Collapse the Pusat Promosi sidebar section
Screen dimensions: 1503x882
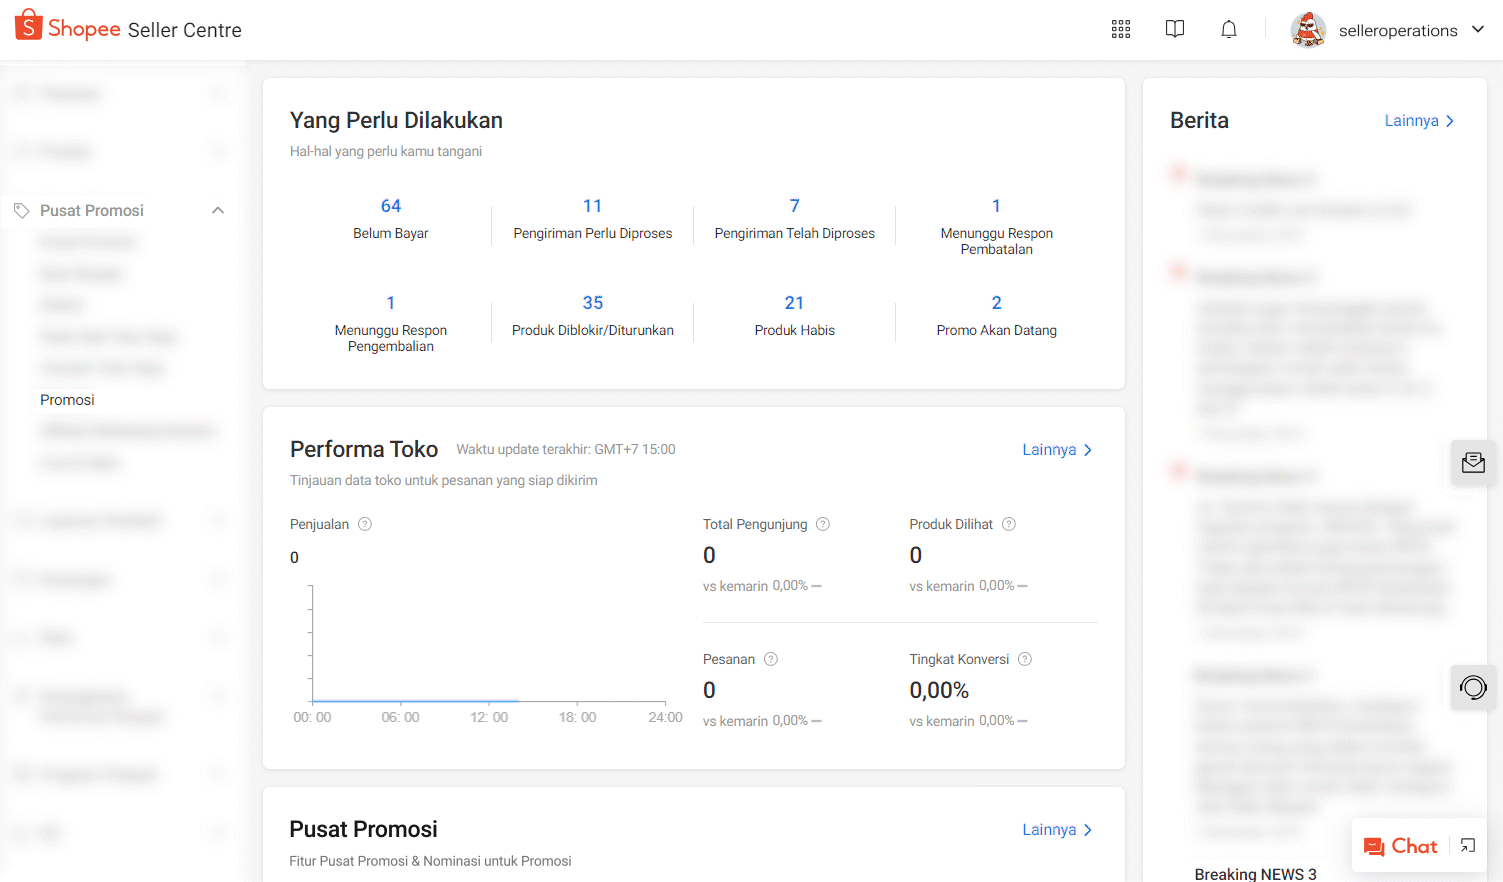click(x=218, y=210)
